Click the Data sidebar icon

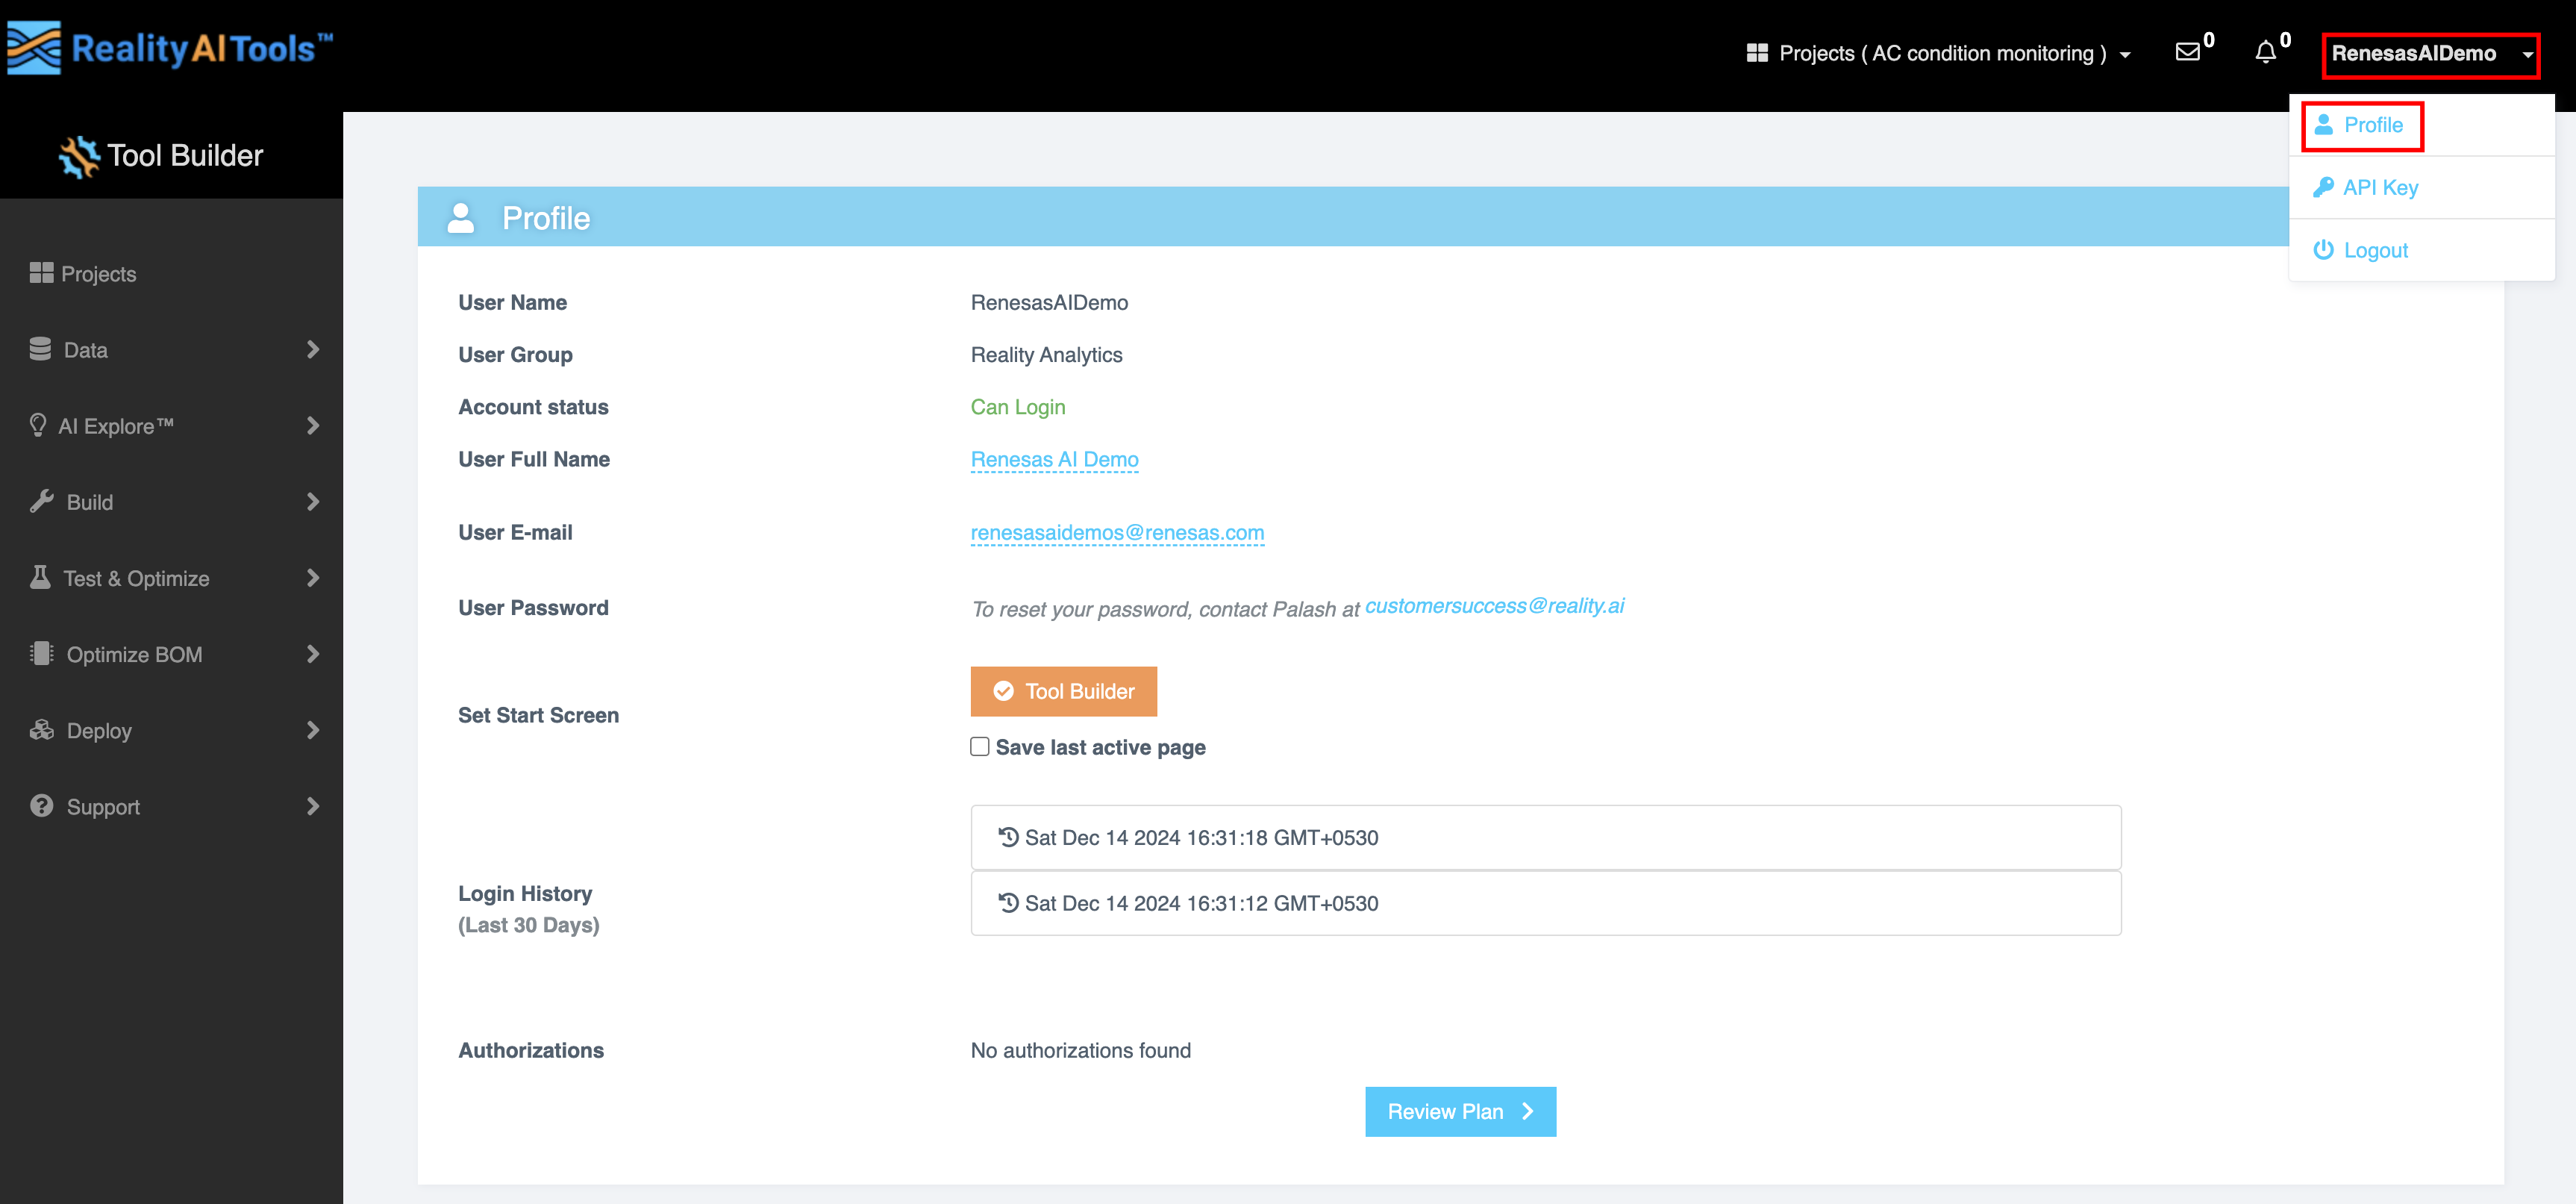tap(41, 349)
